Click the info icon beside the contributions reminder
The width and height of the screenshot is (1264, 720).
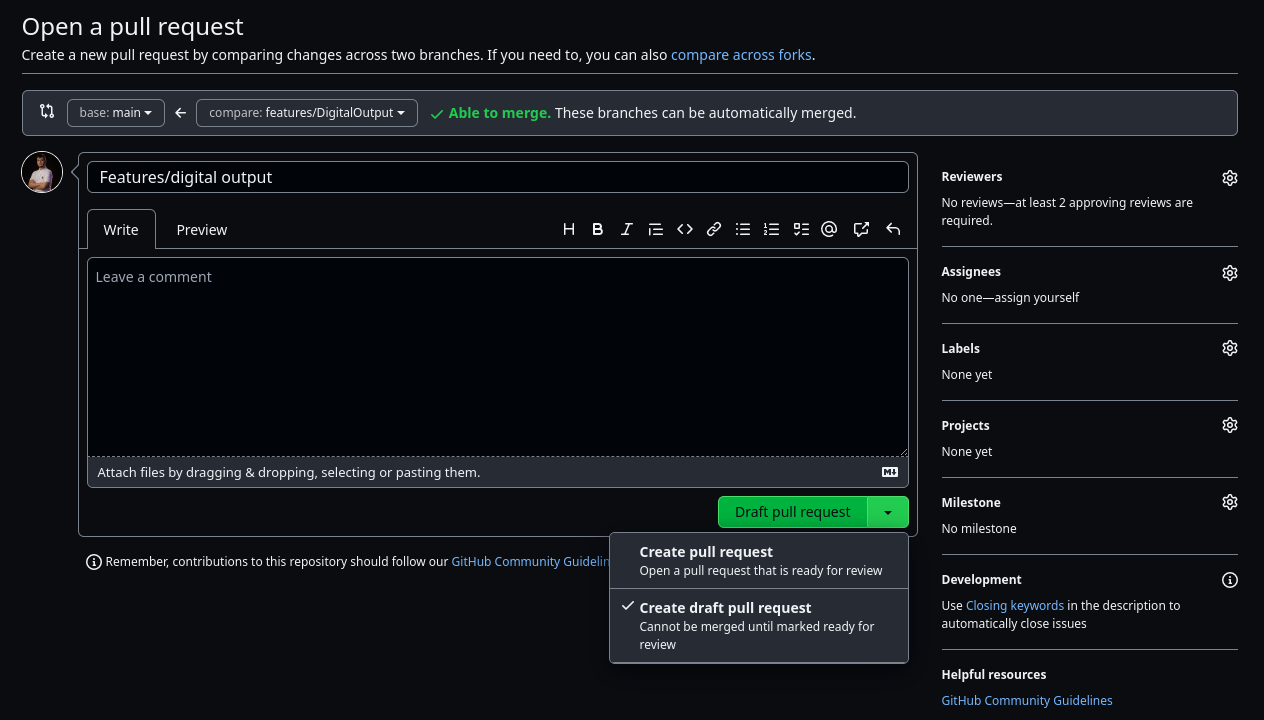point(94,562)
